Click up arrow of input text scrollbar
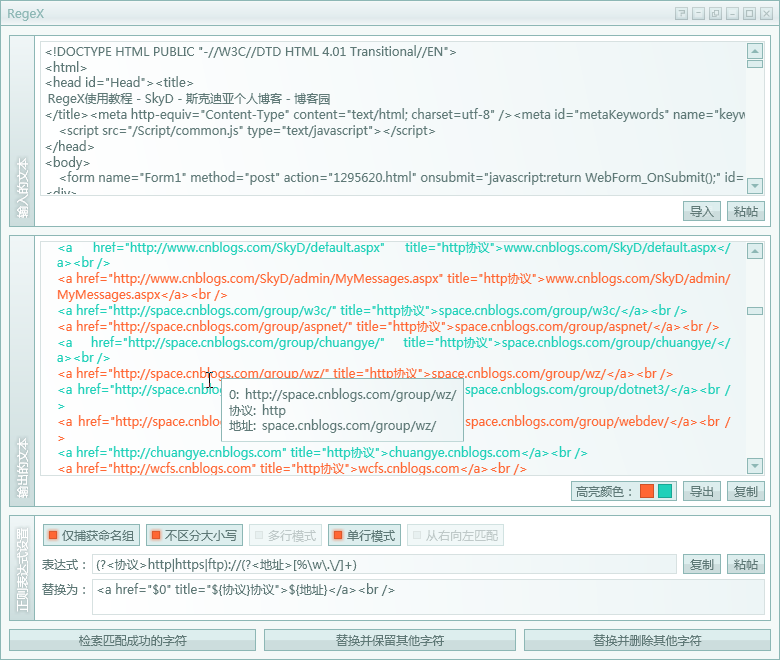Screen dimensions: 780x660 point(755,51)
